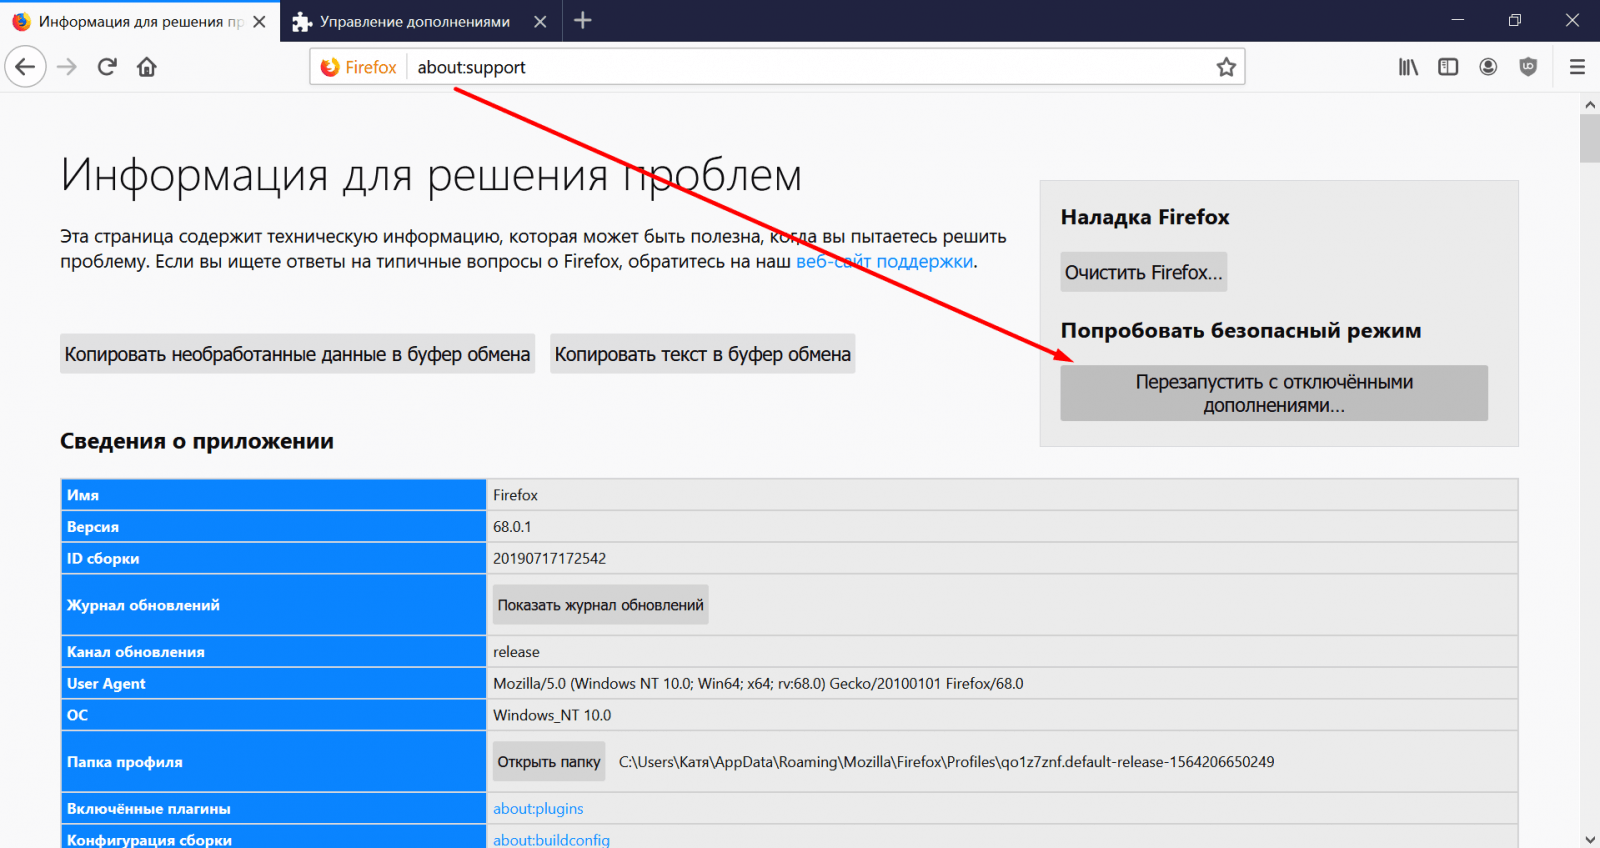Reload the current page

107,67
